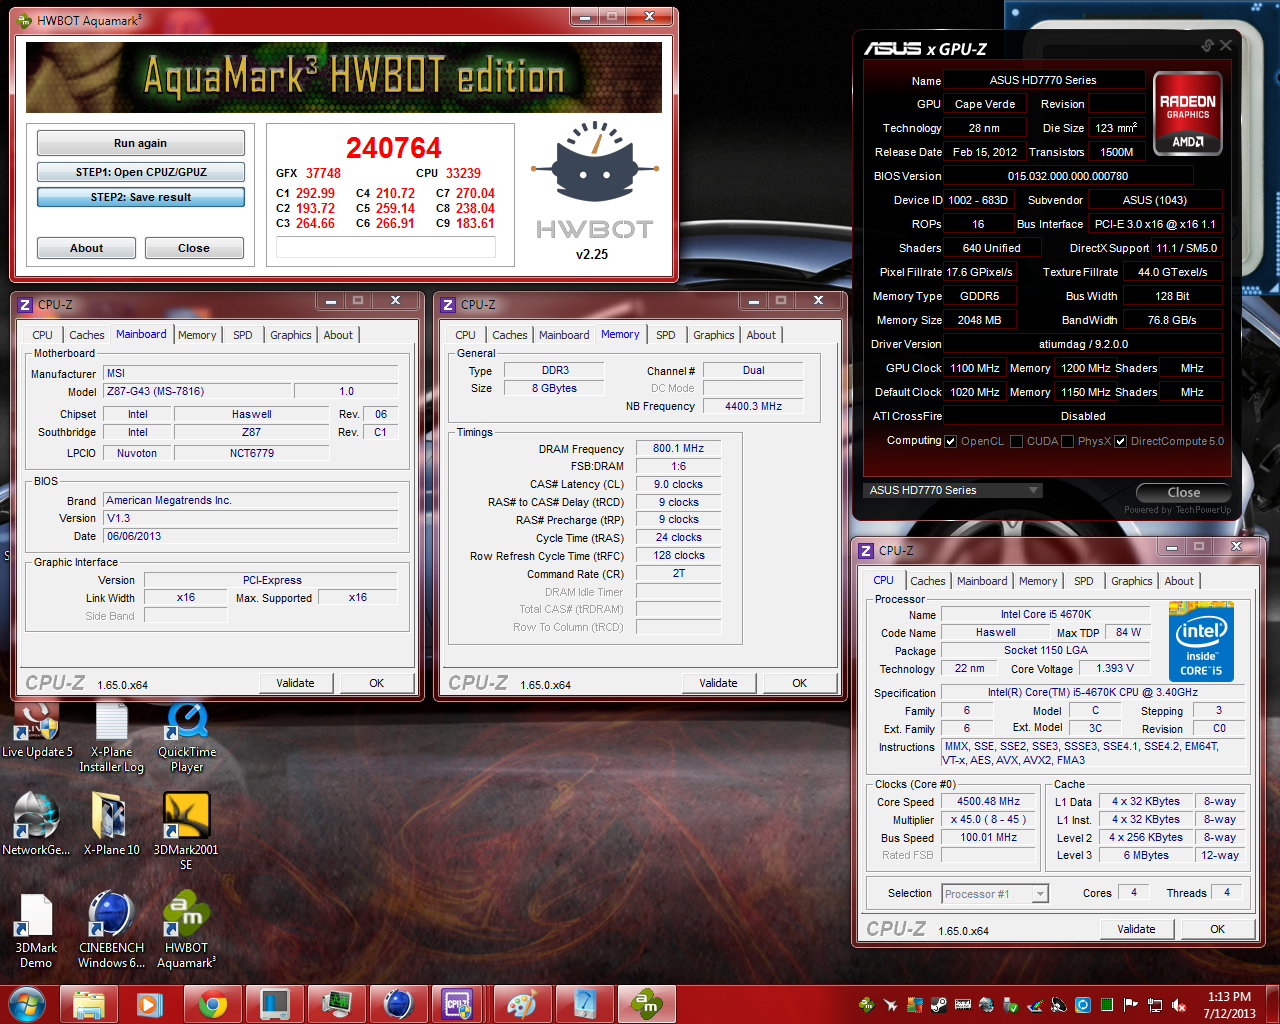Click the DRAM Frequency value 800.1 MHz
1280x1024 pixels.
[678, 448]
